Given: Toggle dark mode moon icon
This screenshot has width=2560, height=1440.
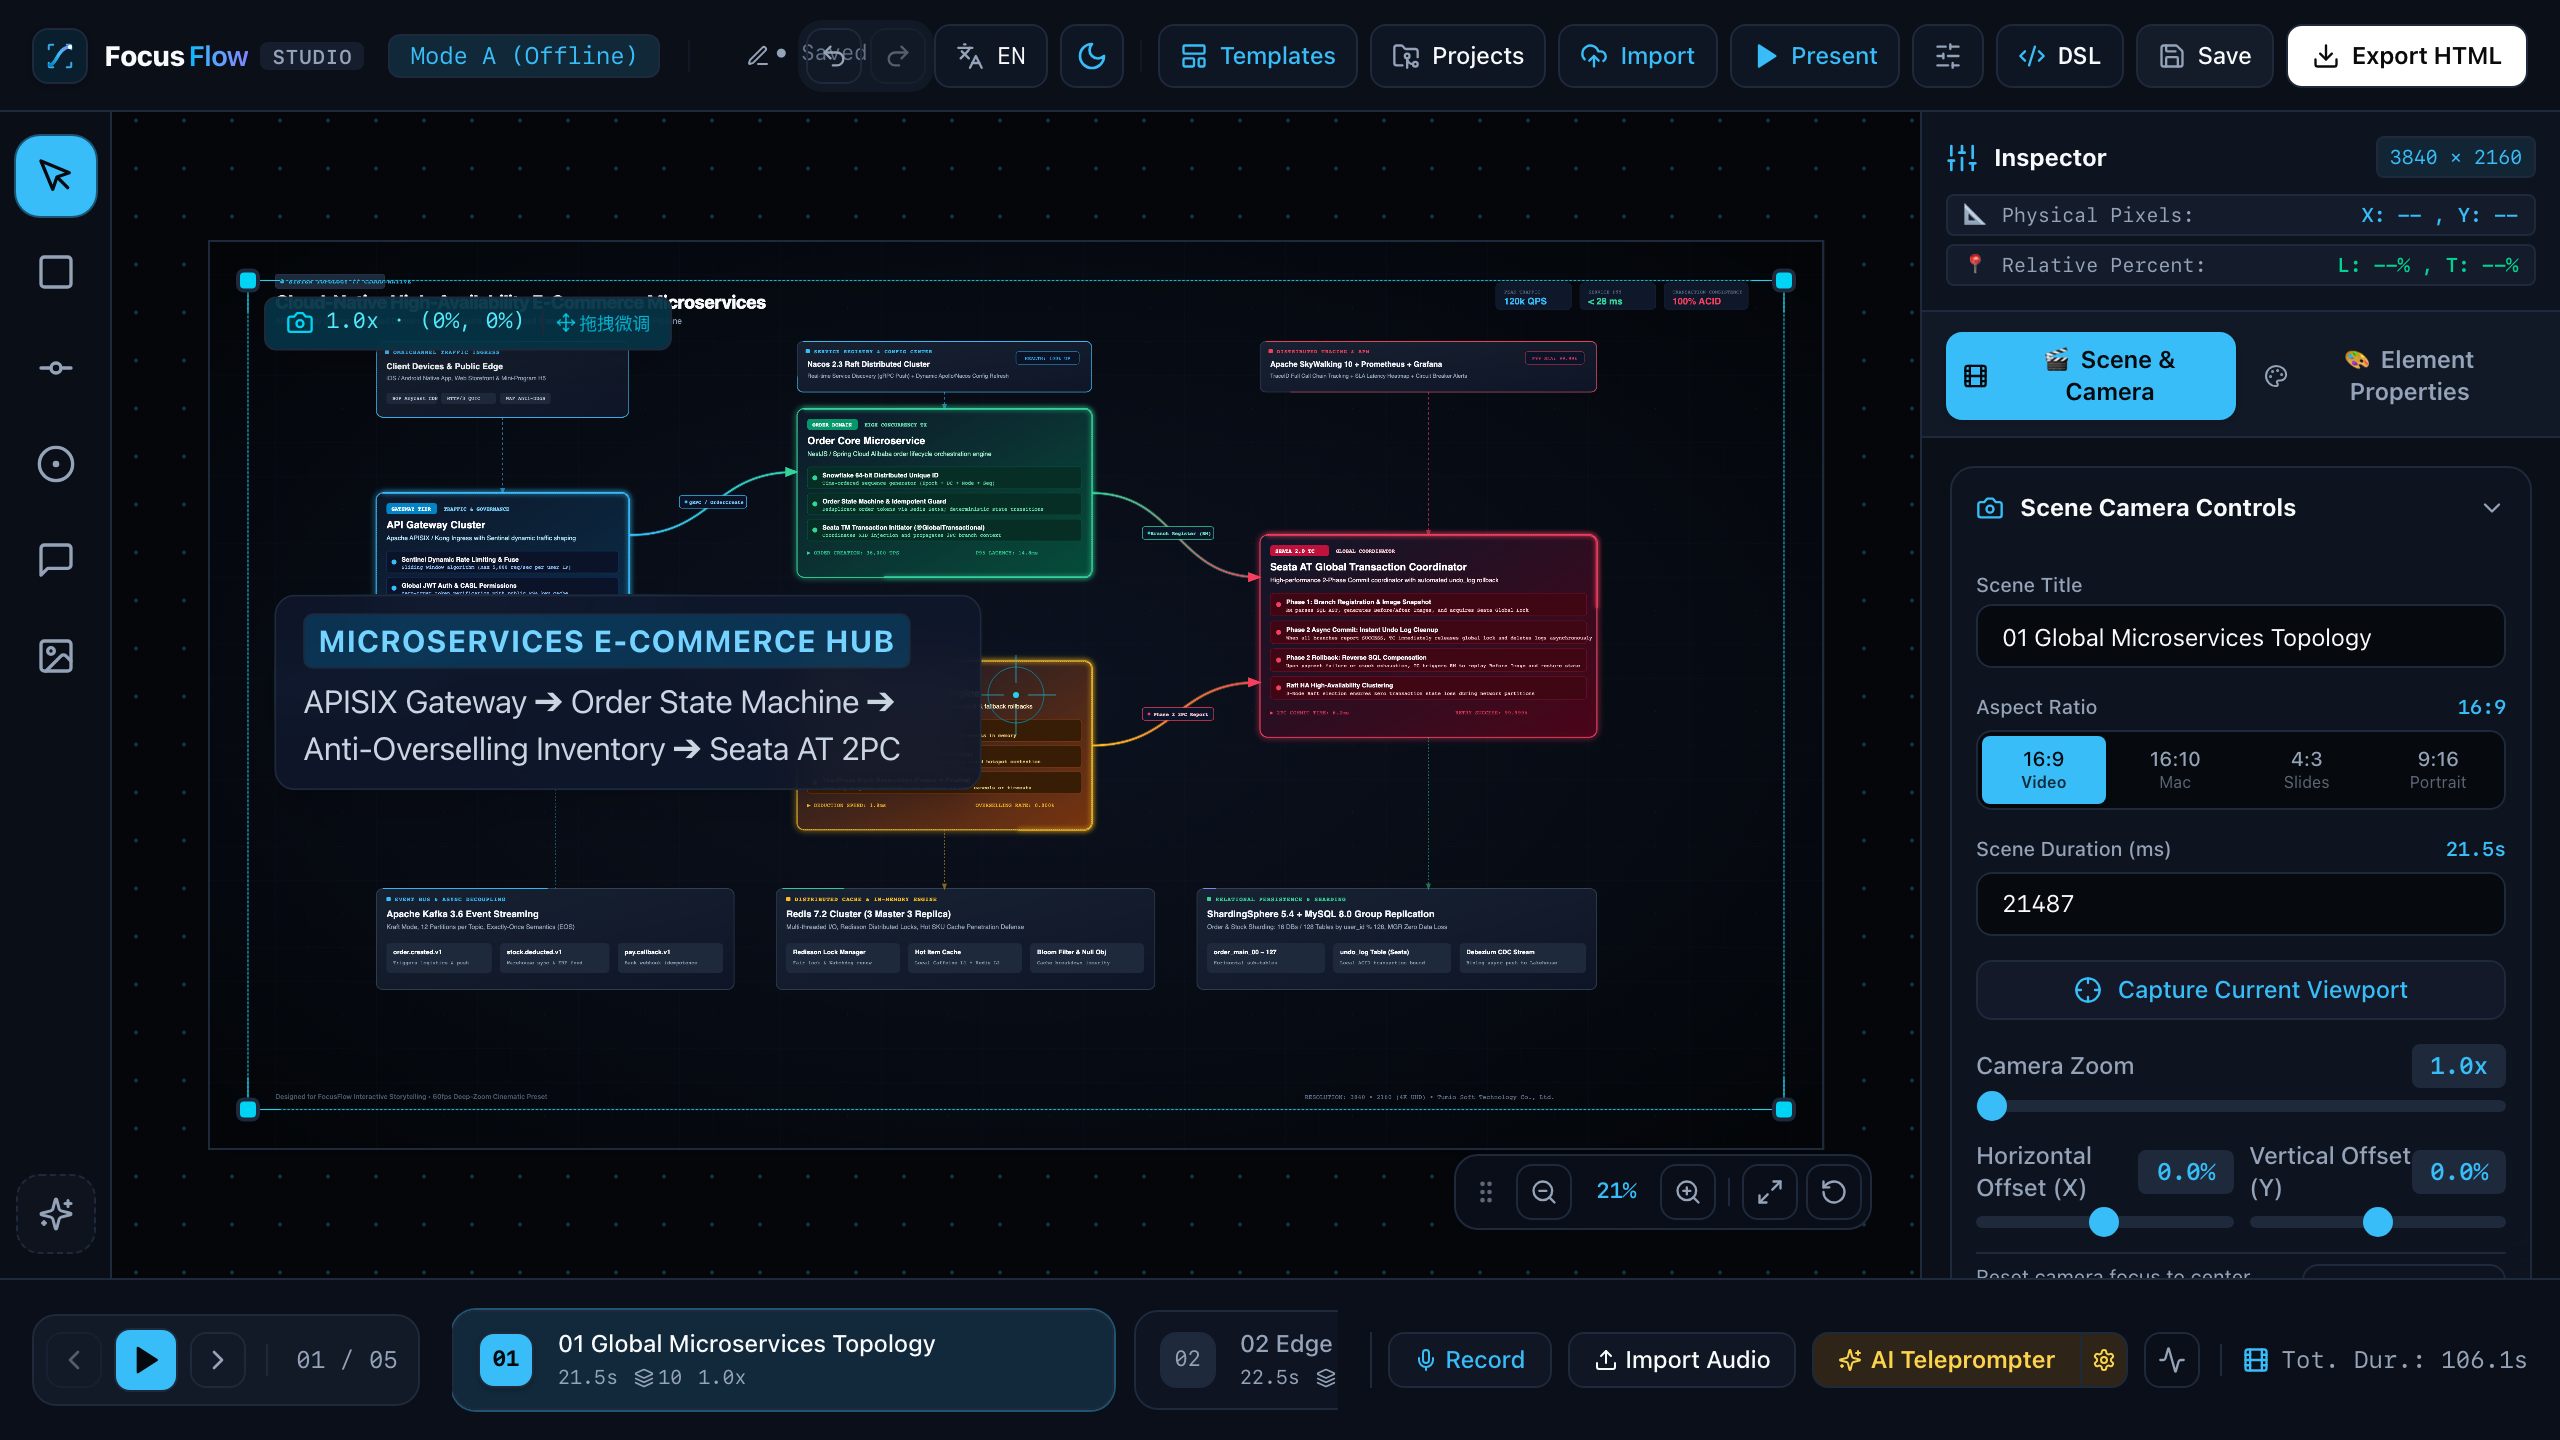Looking at the screenshot, I should (1092, 56).
